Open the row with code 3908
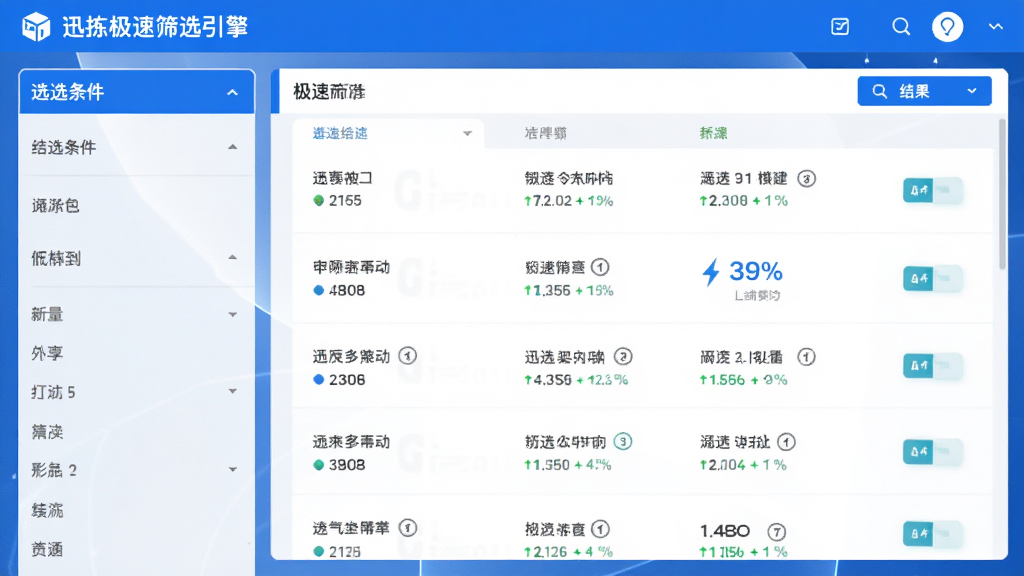This screenshot has height=576, width=1024. [x=643, y=452]
